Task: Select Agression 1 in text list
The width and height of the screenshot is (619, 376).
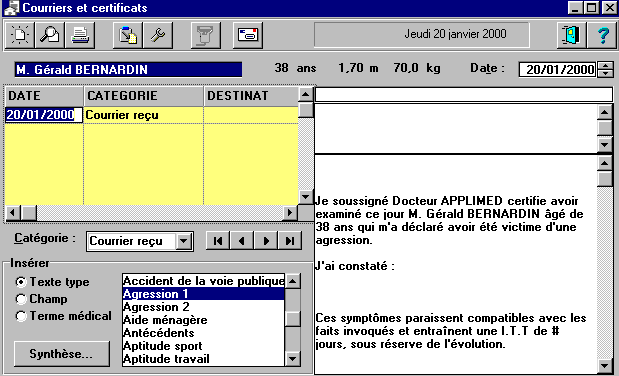Action: (x=203, y=294)
